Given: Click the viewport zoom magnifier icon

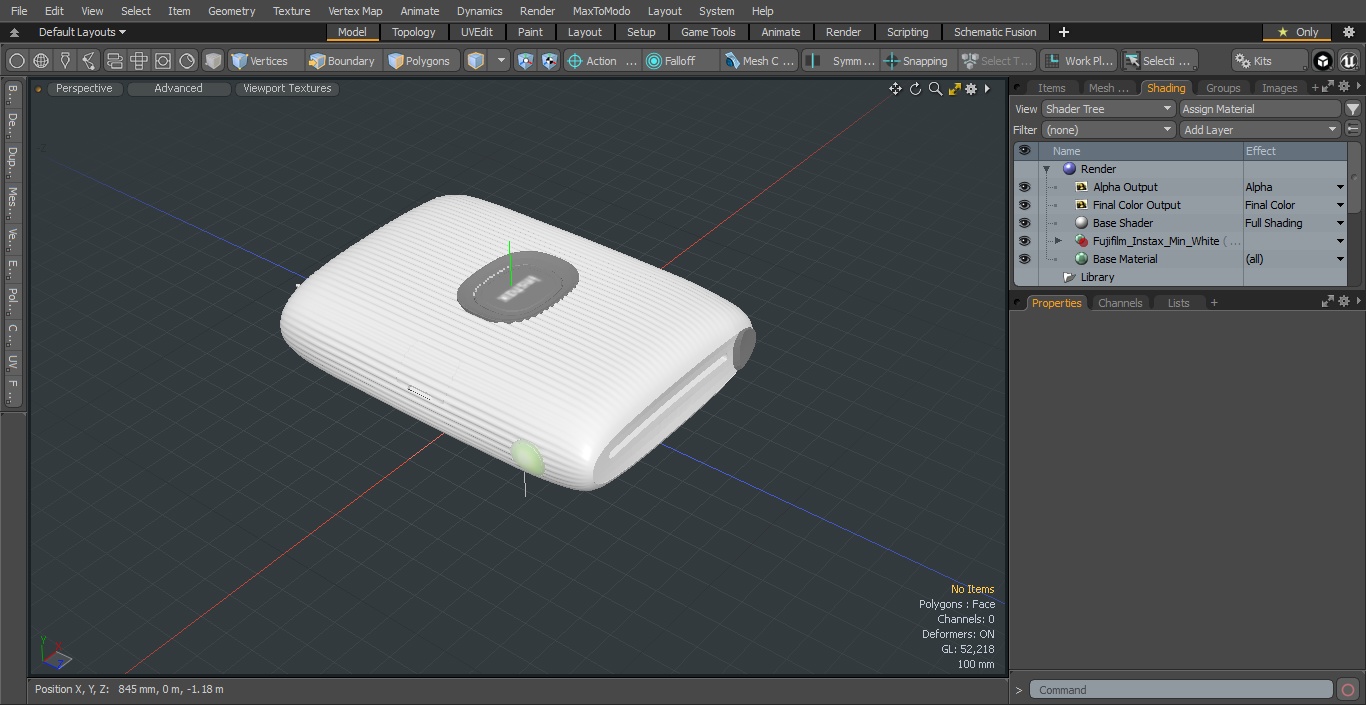Looking at the screenshot, I should coord(935,89).
